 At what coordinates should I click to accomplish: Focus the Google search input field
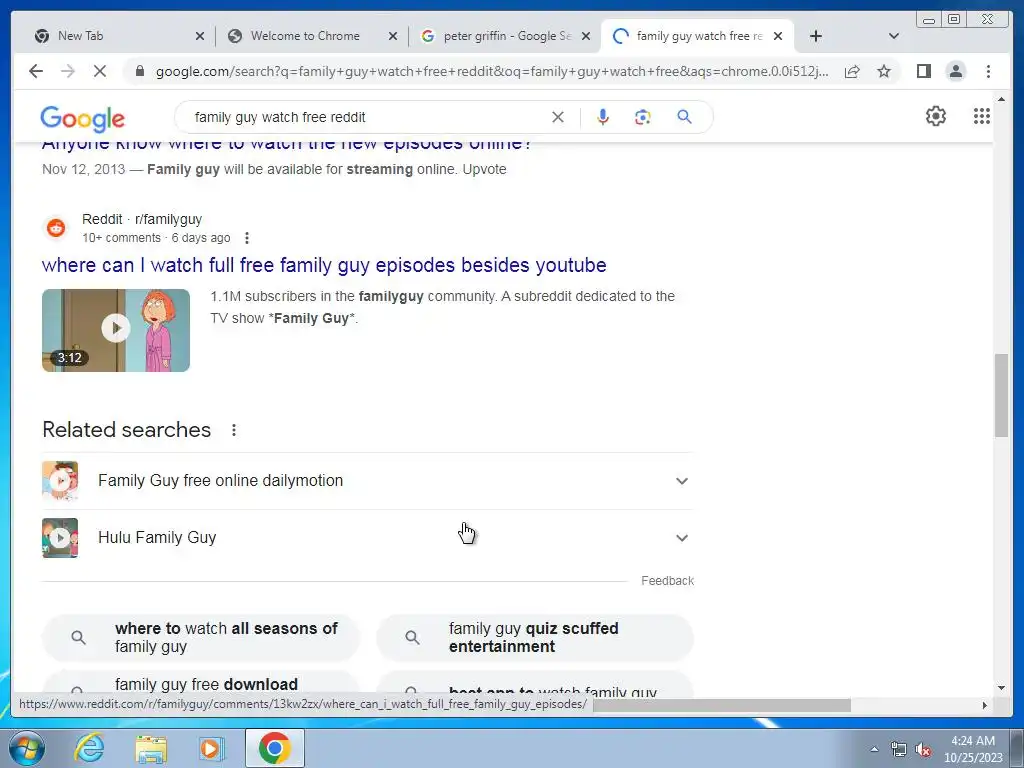coord(369,117)
